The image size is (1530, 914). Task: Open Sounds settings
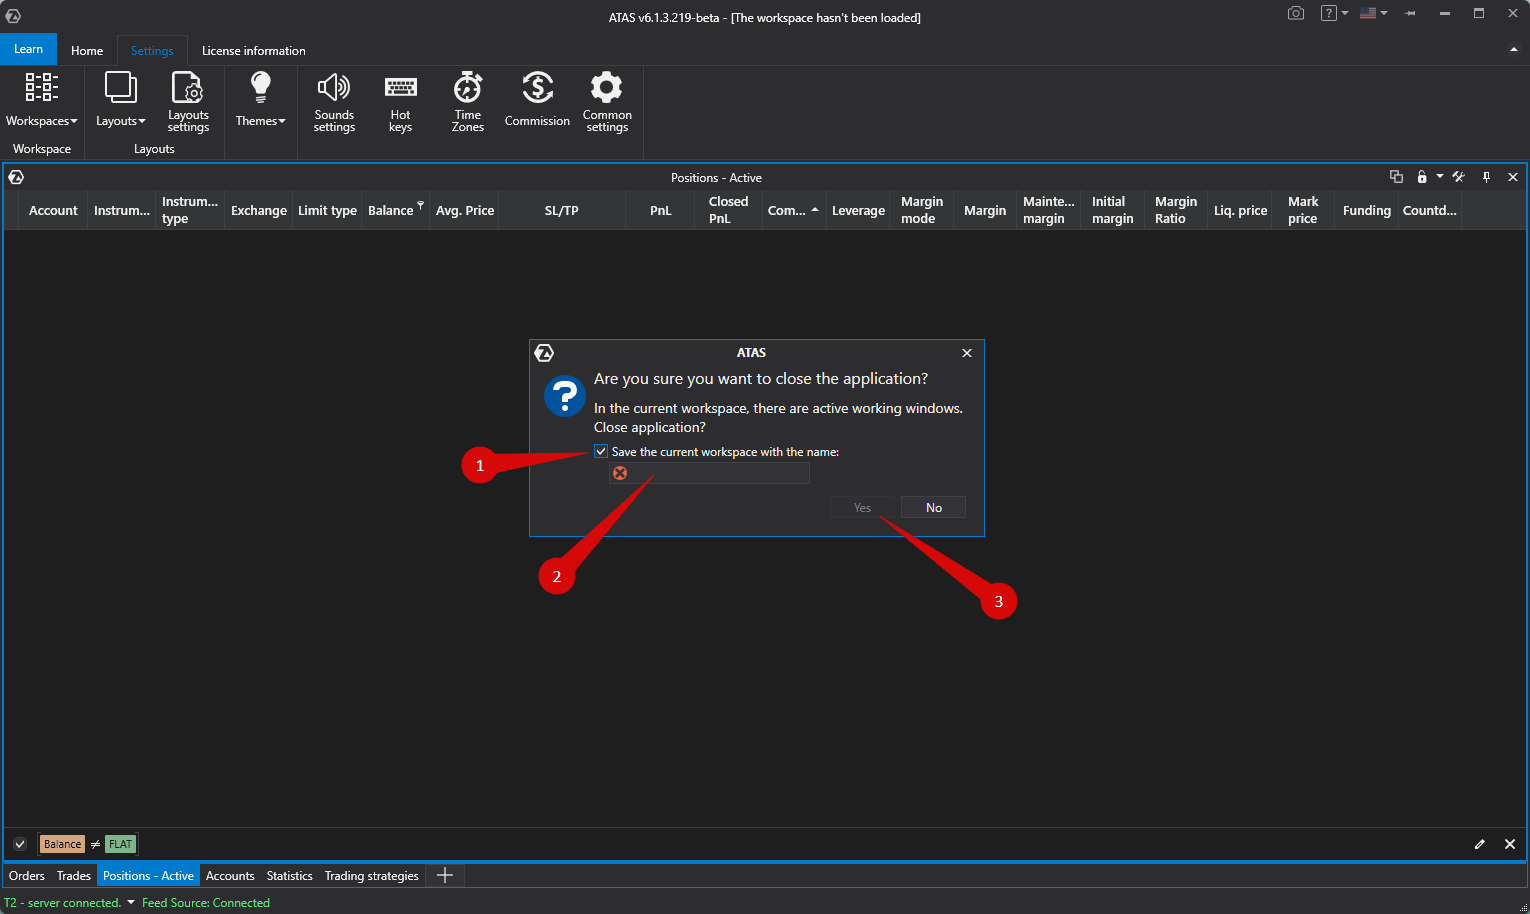pyautogui.click(x=334, y=102)
